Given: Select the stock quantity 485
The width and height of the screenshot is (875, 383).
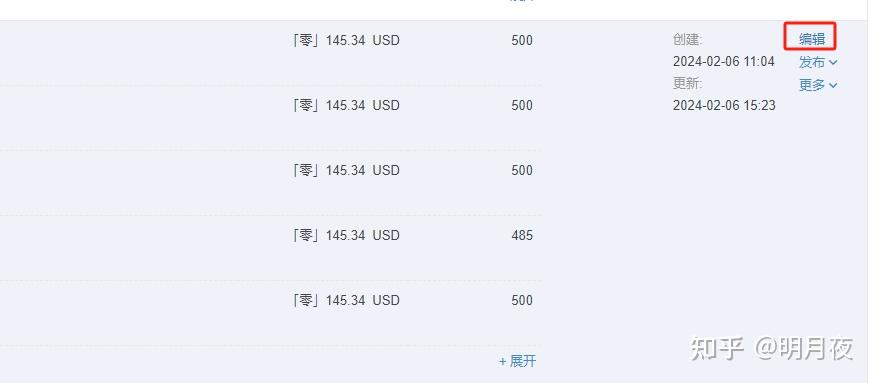Looking at the screenshot, I should (522, 236).
